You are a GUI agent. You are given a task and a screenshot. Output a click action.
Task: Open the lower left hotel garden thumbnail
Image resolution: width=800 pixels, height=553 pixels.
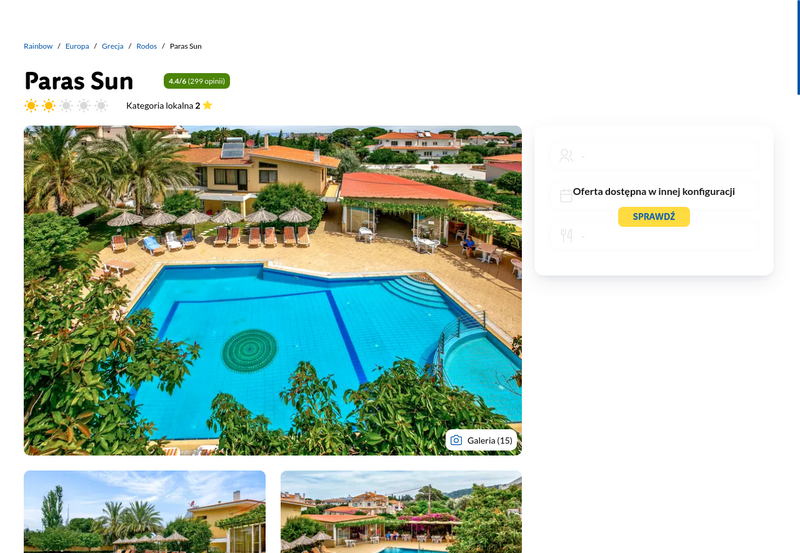click(x=144, y=512)
